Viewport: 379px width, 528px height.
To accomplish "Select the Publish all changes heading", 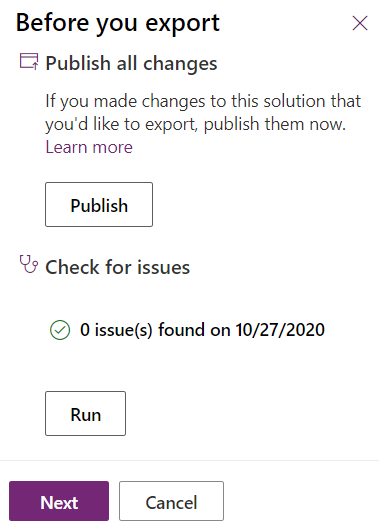I will (131, 63).
